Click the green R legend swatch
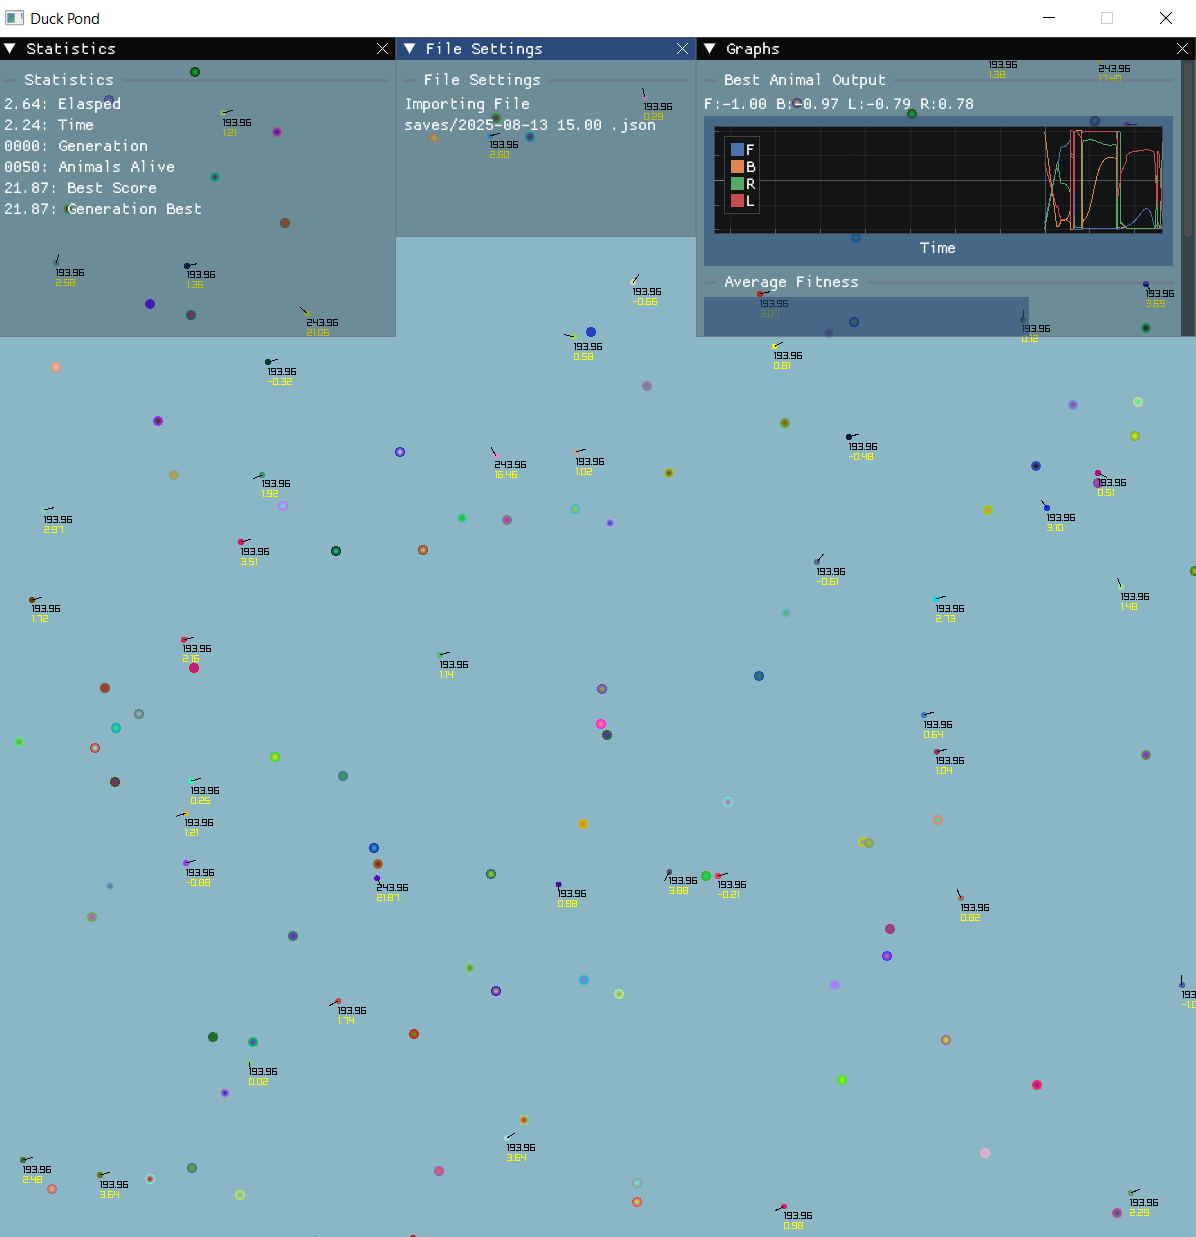The image size is (1196, 1237). click(x=737, y=185)
